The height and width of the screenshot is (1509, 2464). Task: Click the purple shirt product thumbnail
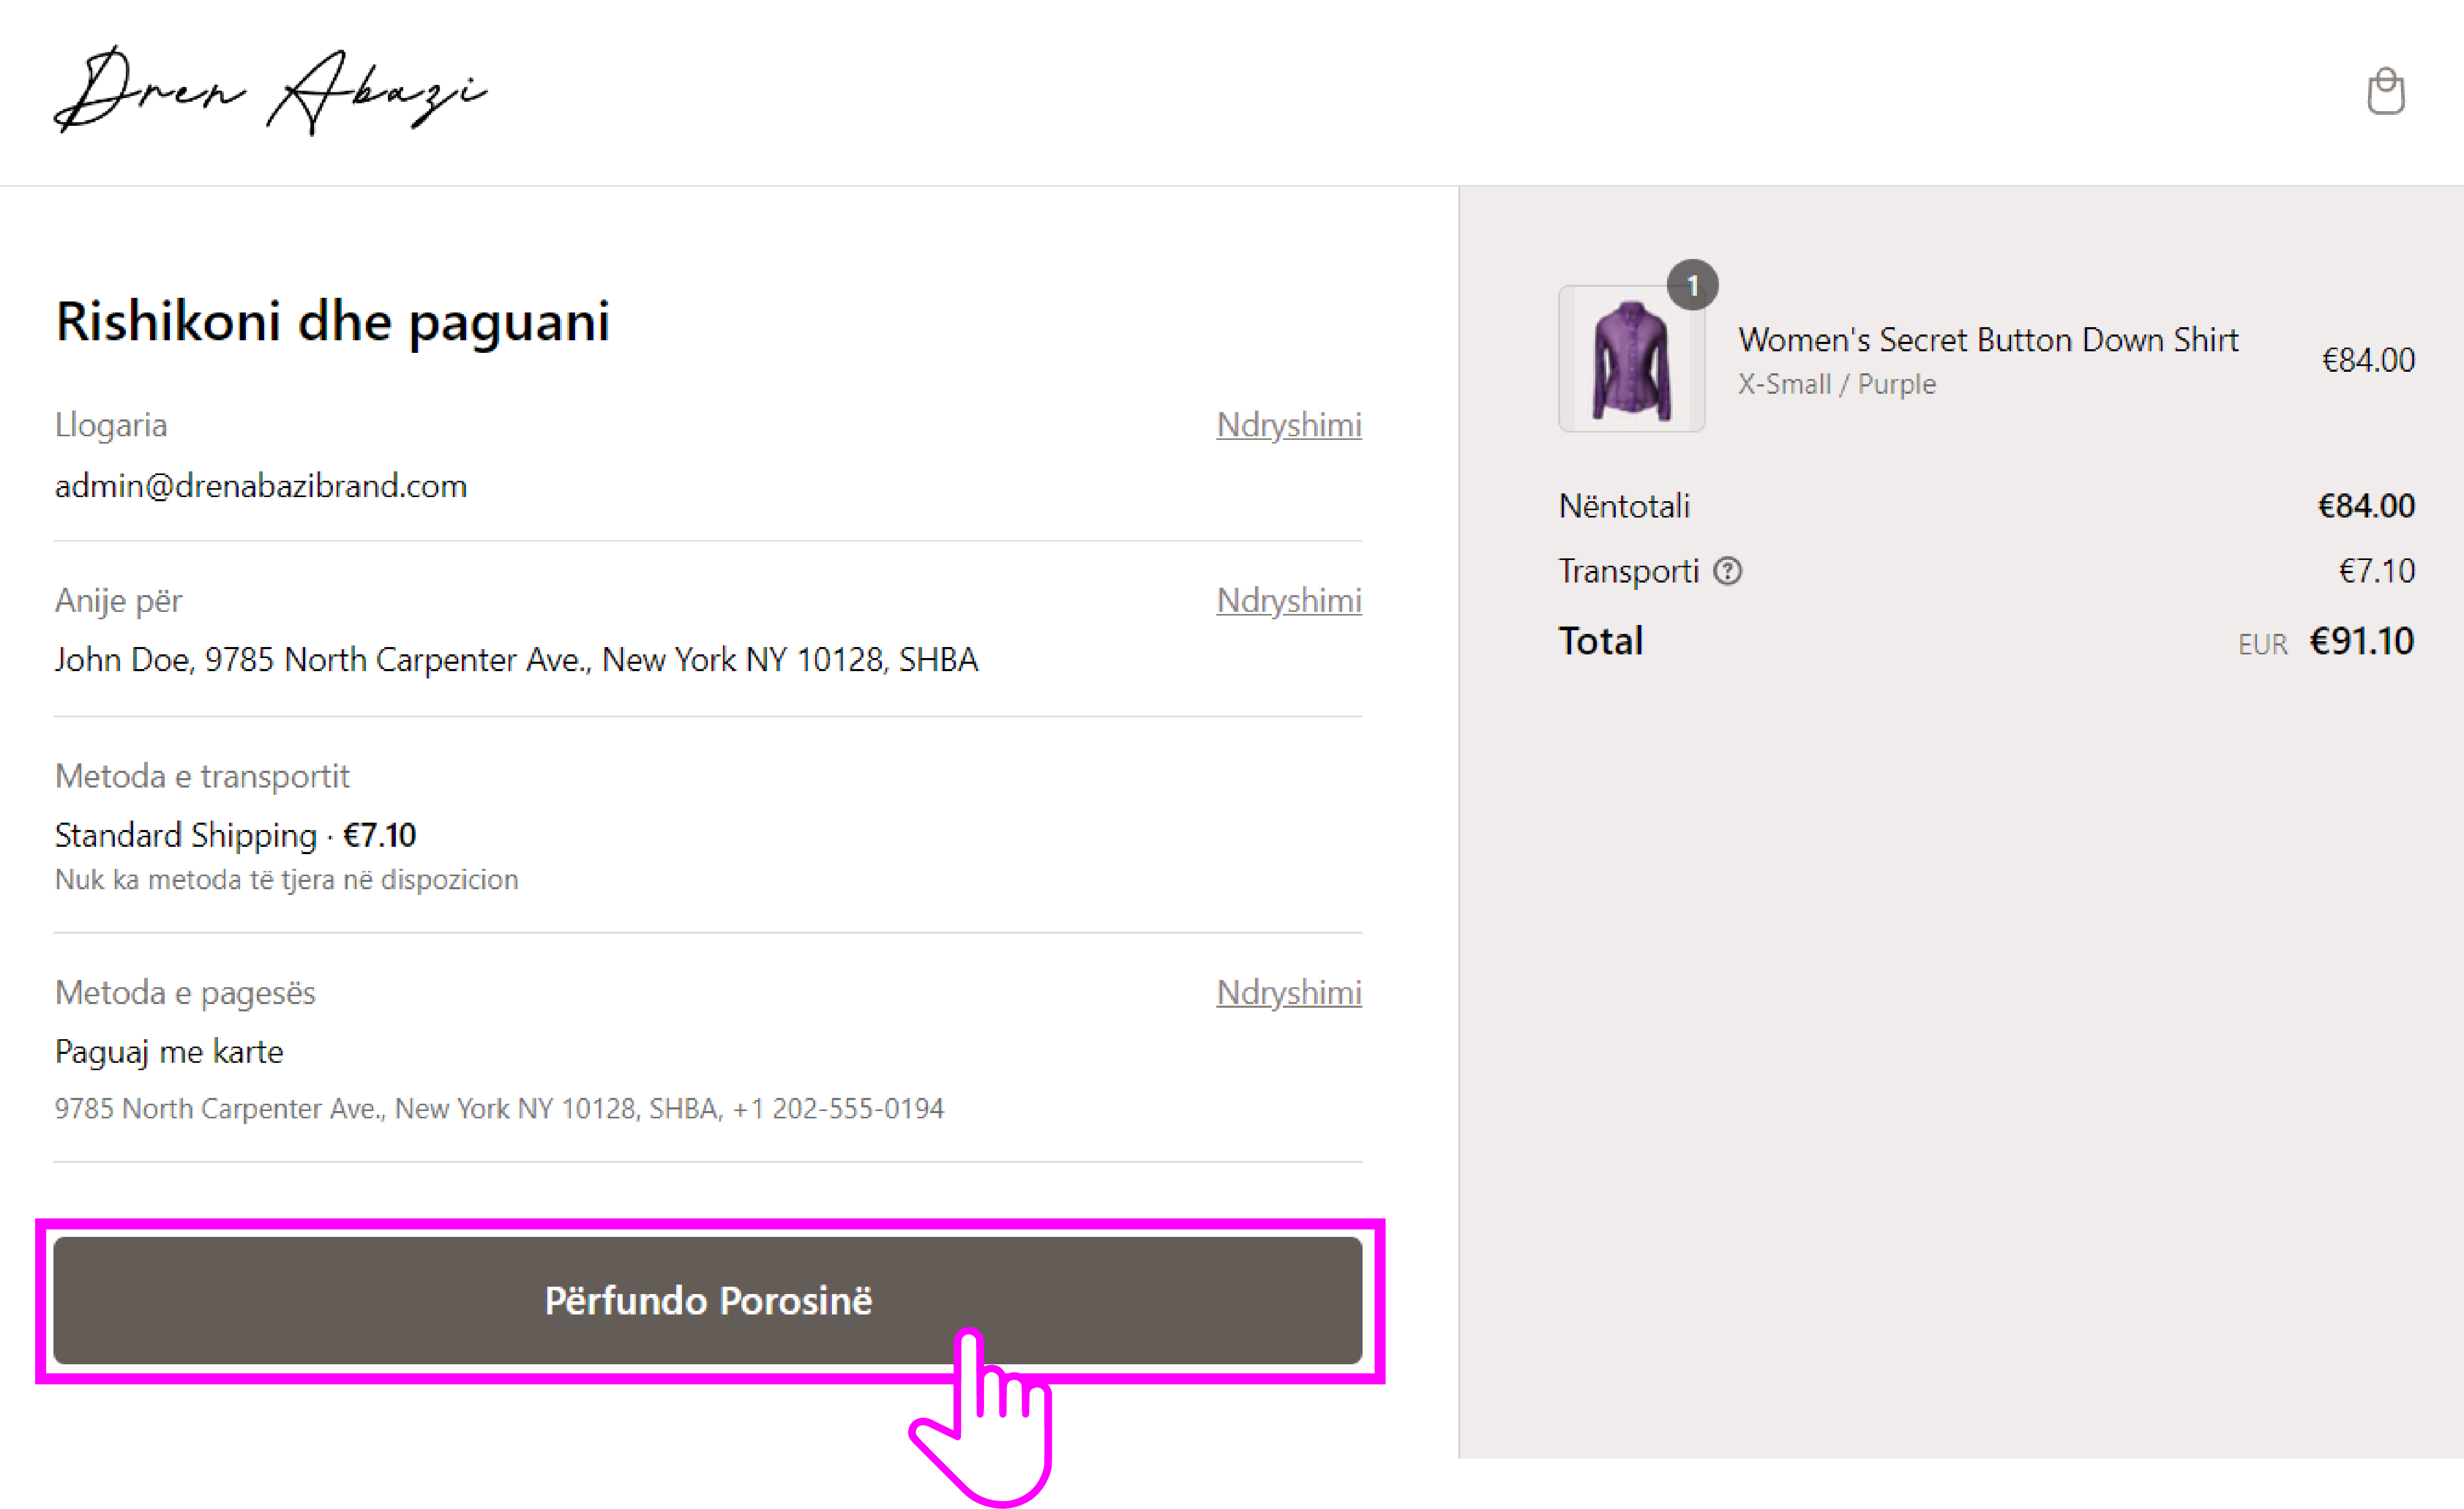1631,360
